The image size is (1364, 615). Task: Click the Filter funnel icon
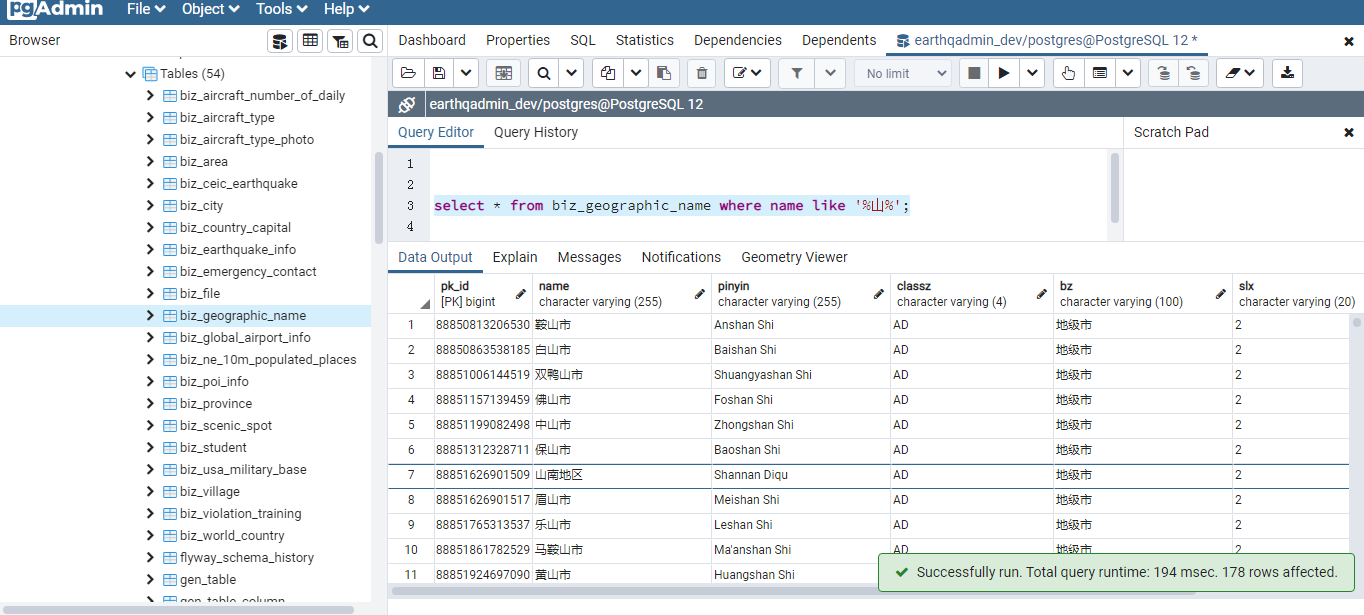(x=797, y=73)
